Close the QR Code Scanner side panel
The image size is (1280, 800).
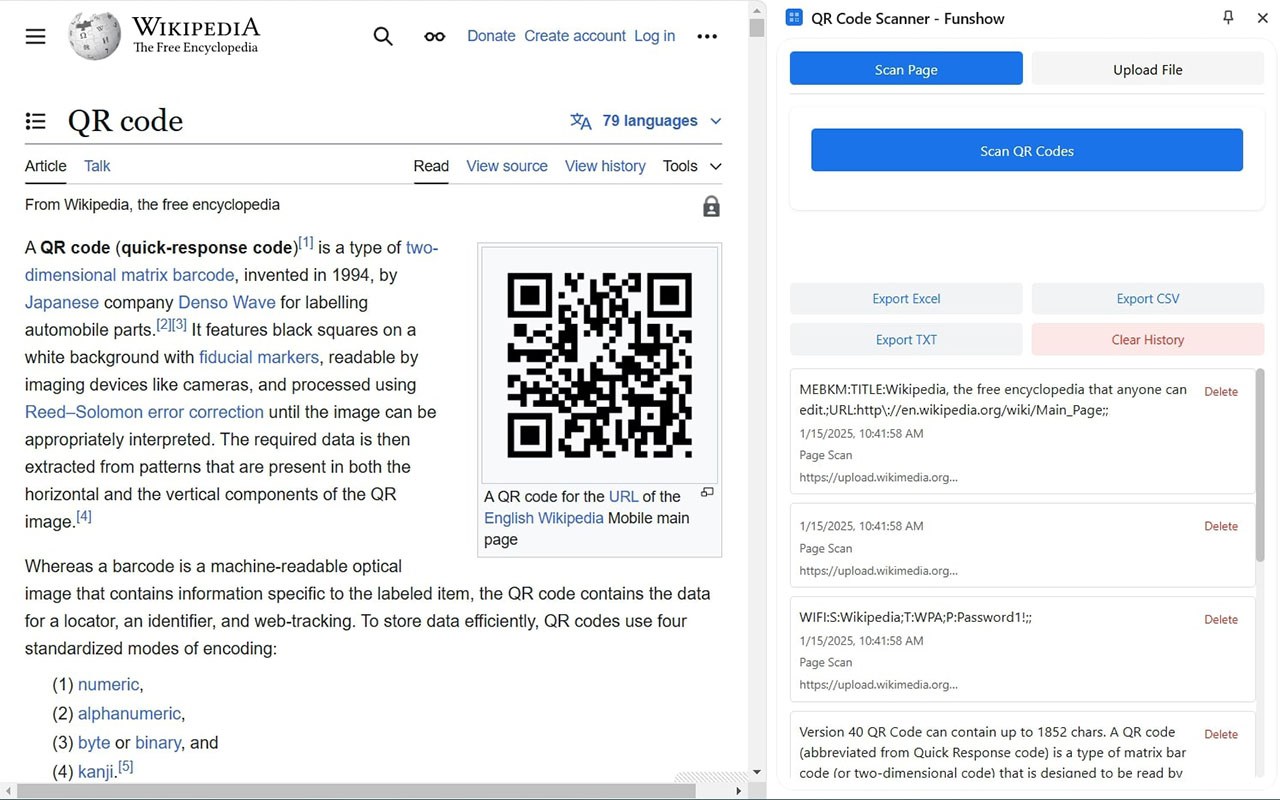click(1262, 18)
